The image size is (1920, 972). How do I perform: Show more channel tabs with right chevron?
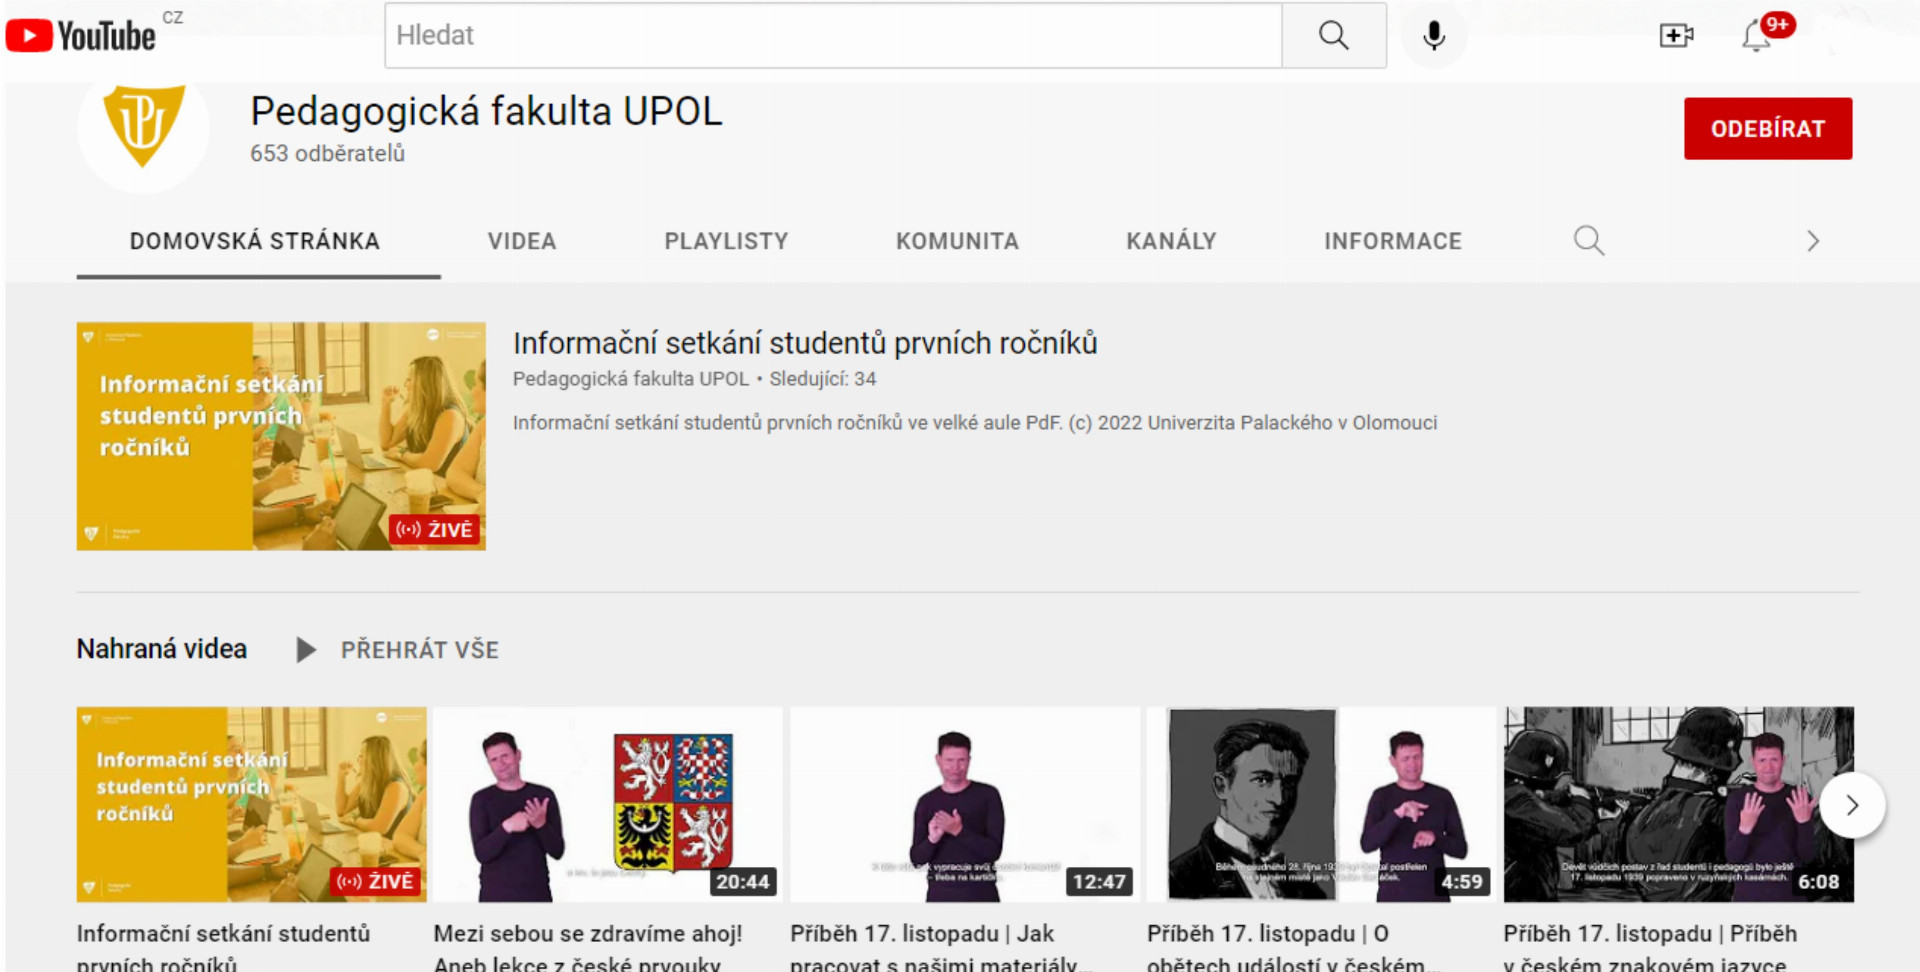(1812, 241)
